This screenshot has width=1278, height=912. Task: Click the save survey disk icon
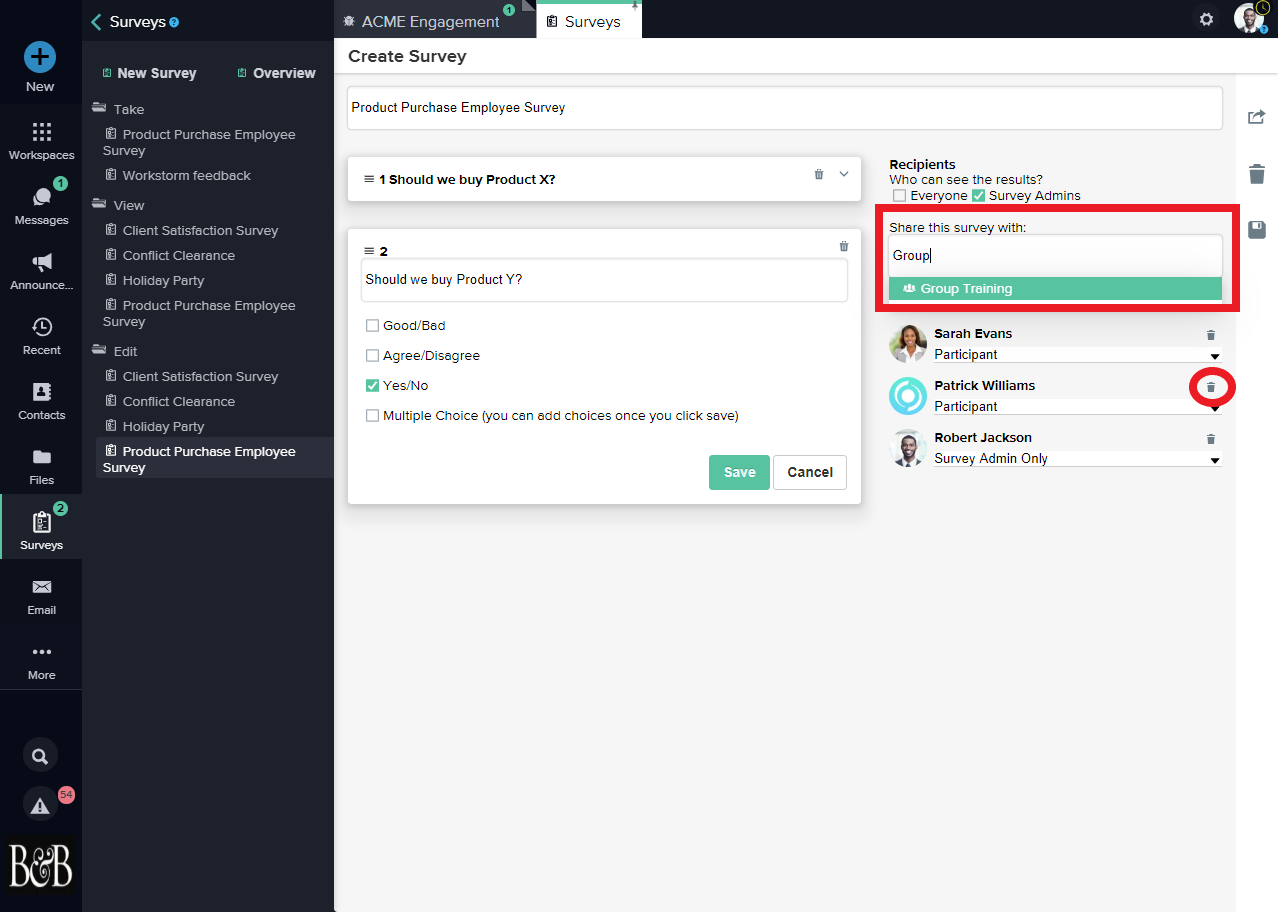tap(1257, 230)
